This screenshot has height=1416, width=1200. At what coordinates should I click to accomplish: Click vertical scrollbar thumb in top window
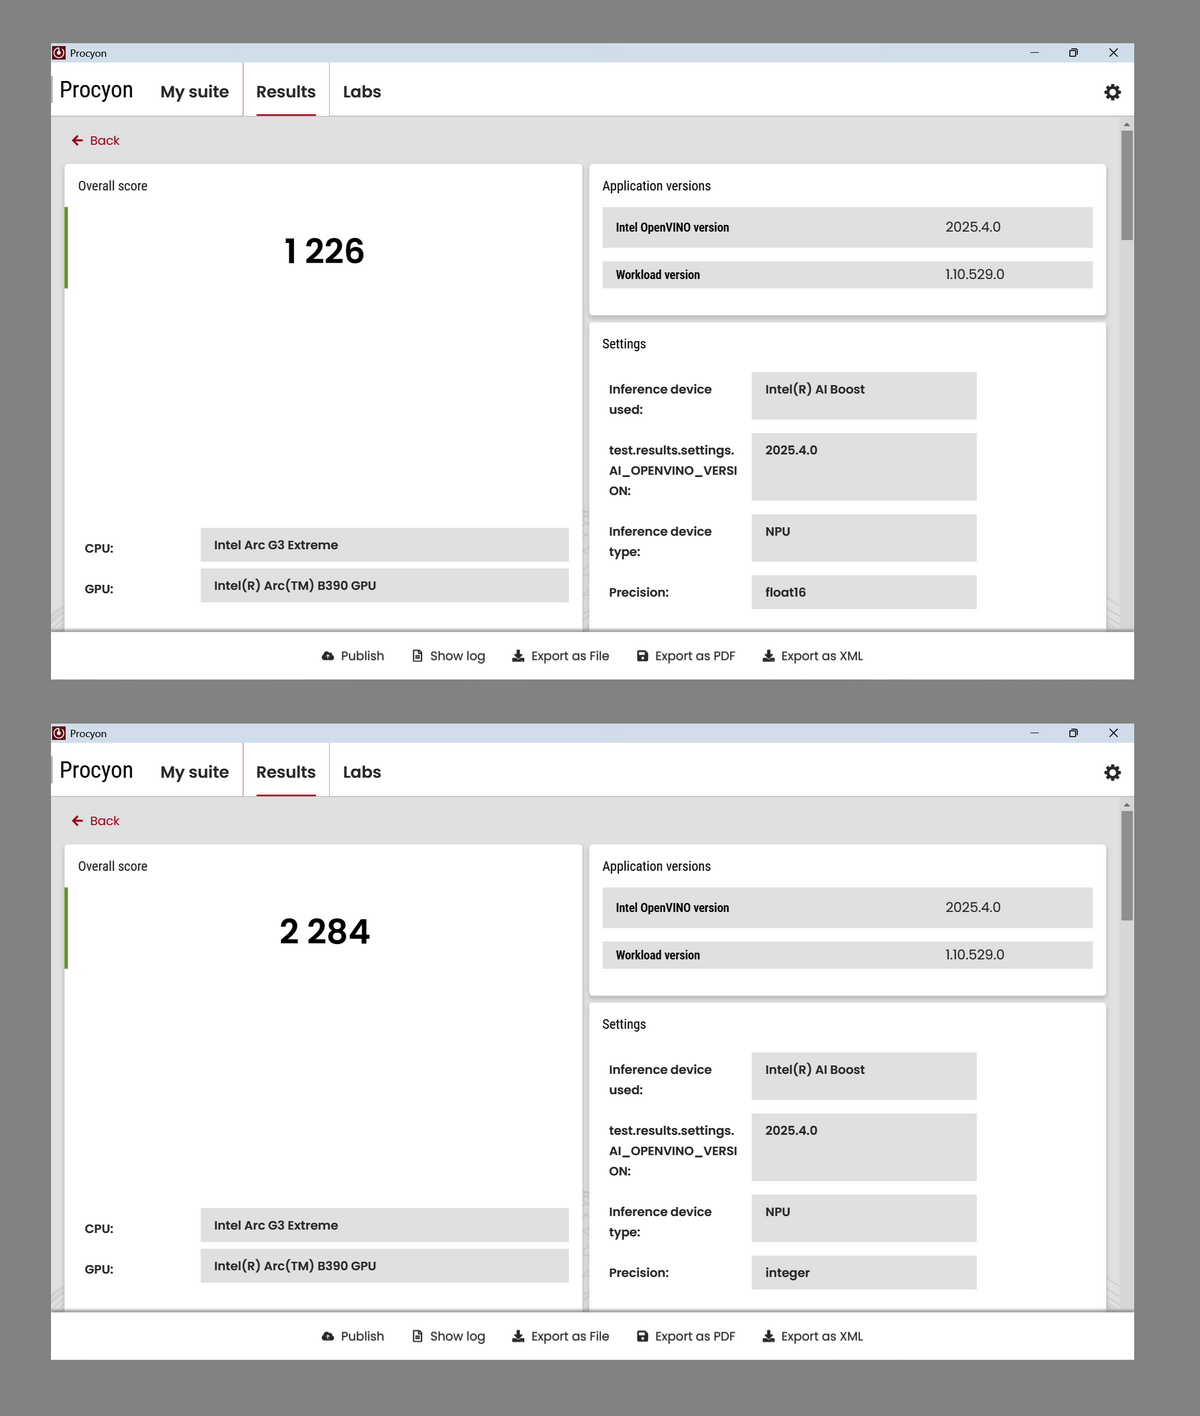coord(1127,185)
